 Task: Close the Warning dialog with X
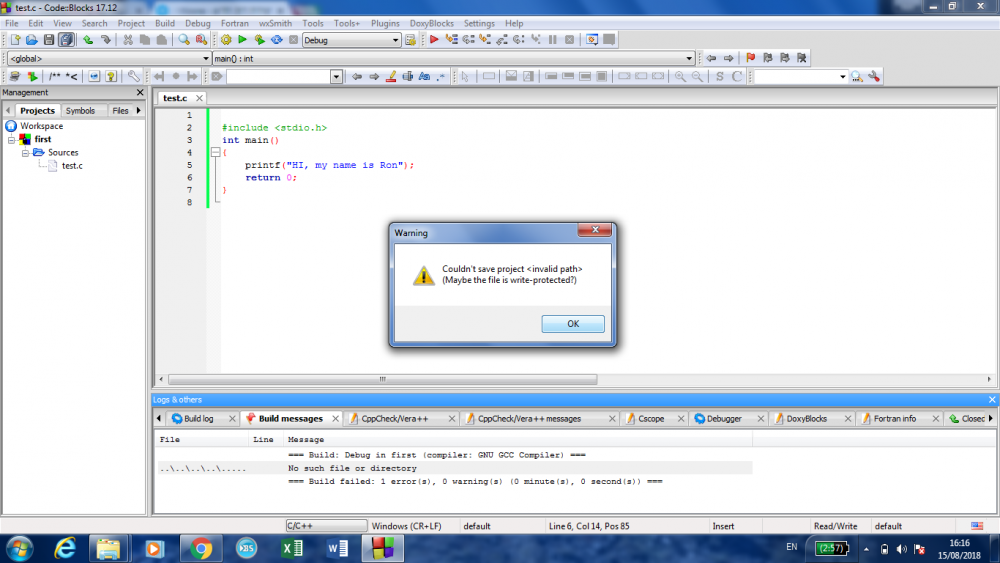tap(594, 230)
